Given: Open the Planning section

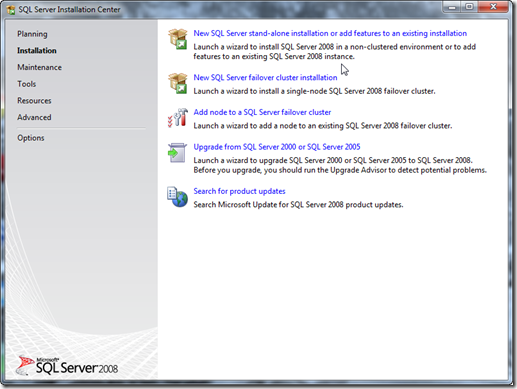Looking at the screenshot, I should (32, 34).
